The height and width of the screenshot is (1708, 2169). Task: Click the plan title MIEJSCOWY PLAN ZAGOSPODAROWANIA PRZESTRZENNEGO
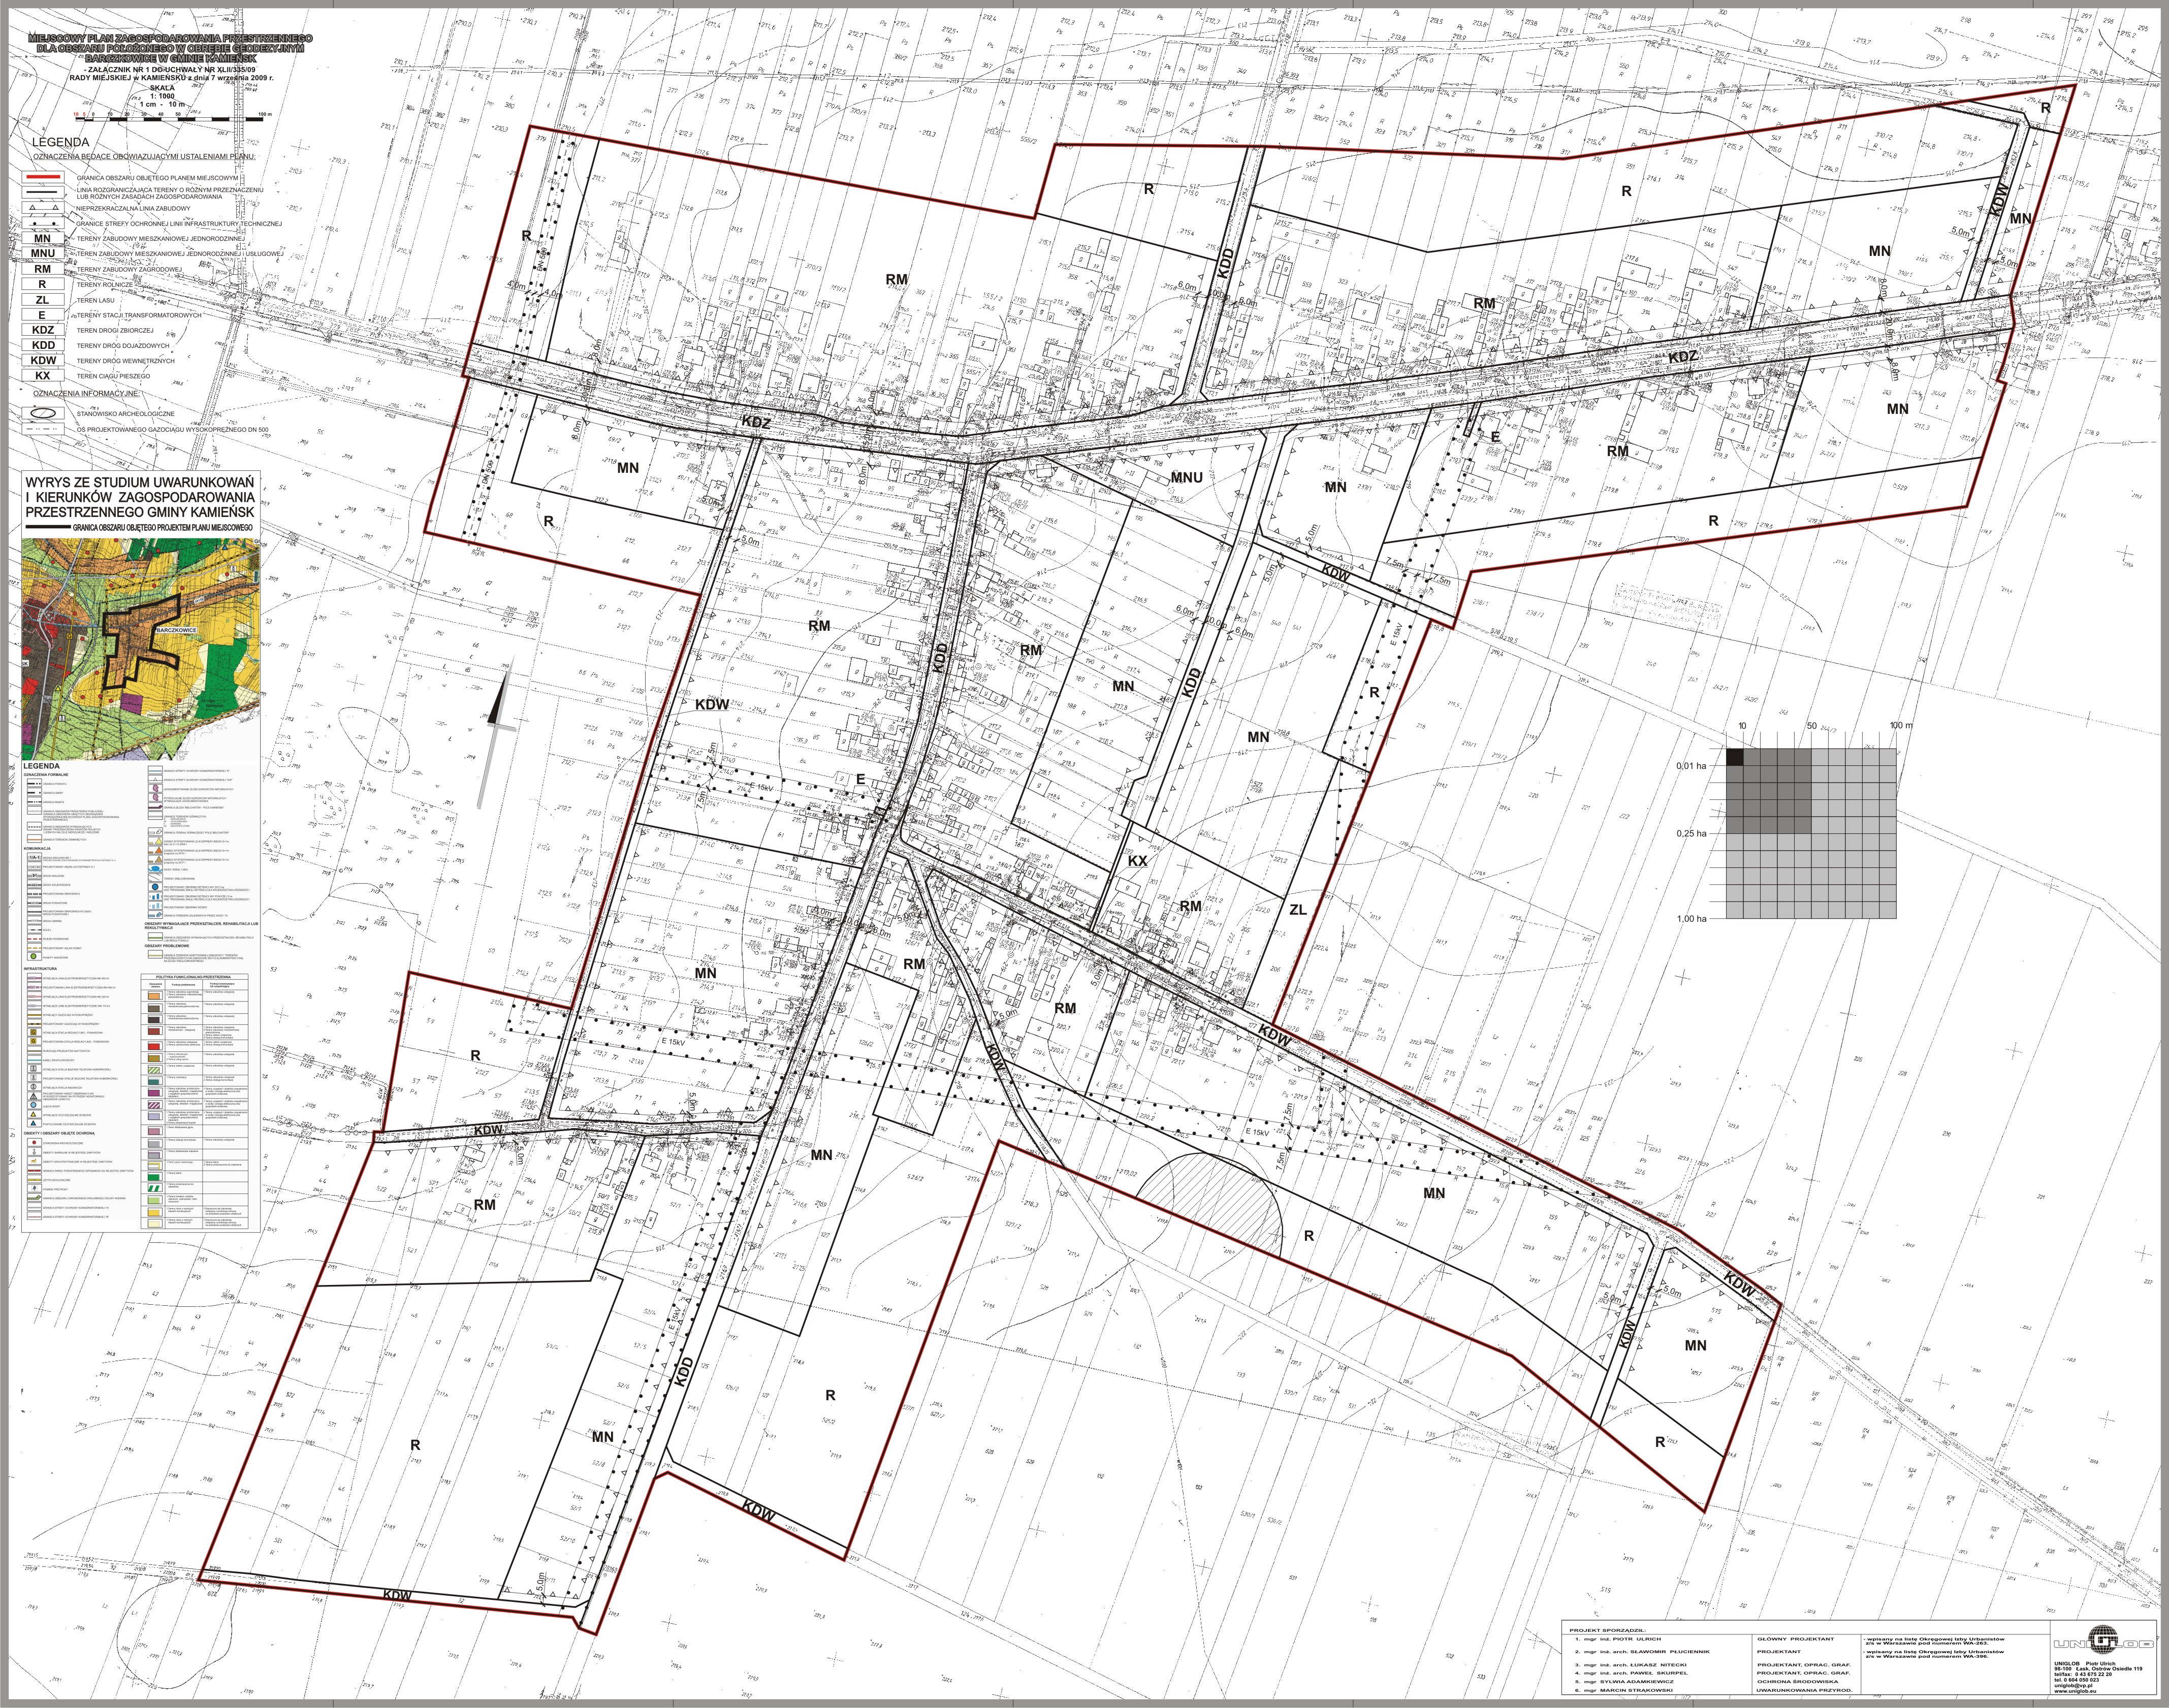(x=171, y=39)
